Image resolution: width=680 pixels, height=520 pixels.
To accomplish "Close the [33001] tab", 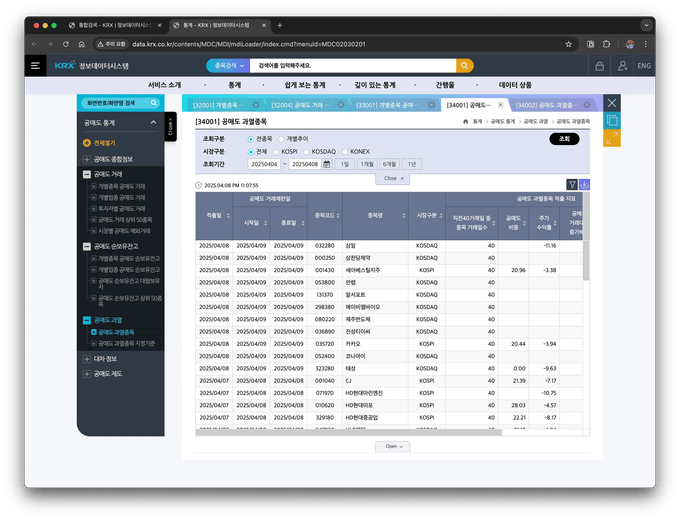I will coord(431,105).
